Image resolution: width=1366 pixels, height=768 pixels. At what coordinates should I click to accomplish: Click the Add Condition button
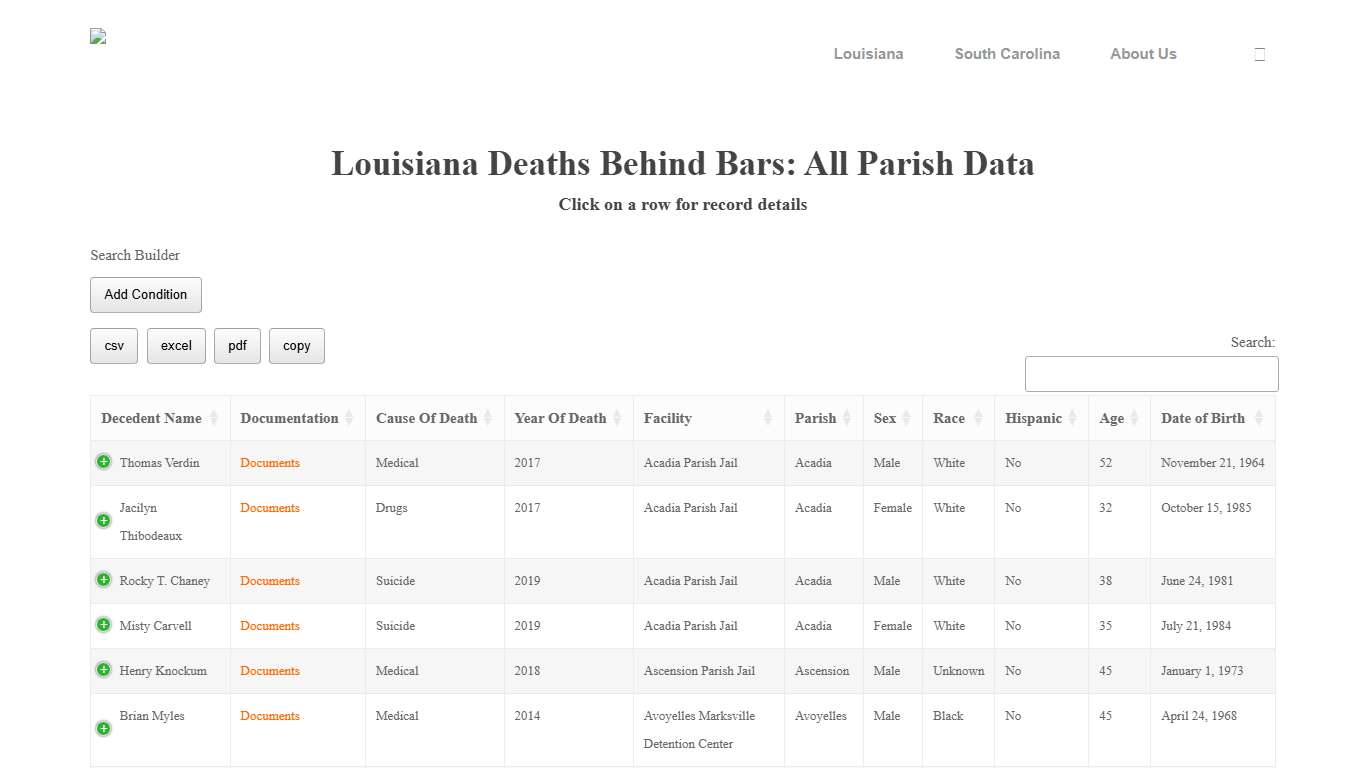point(146,295)
